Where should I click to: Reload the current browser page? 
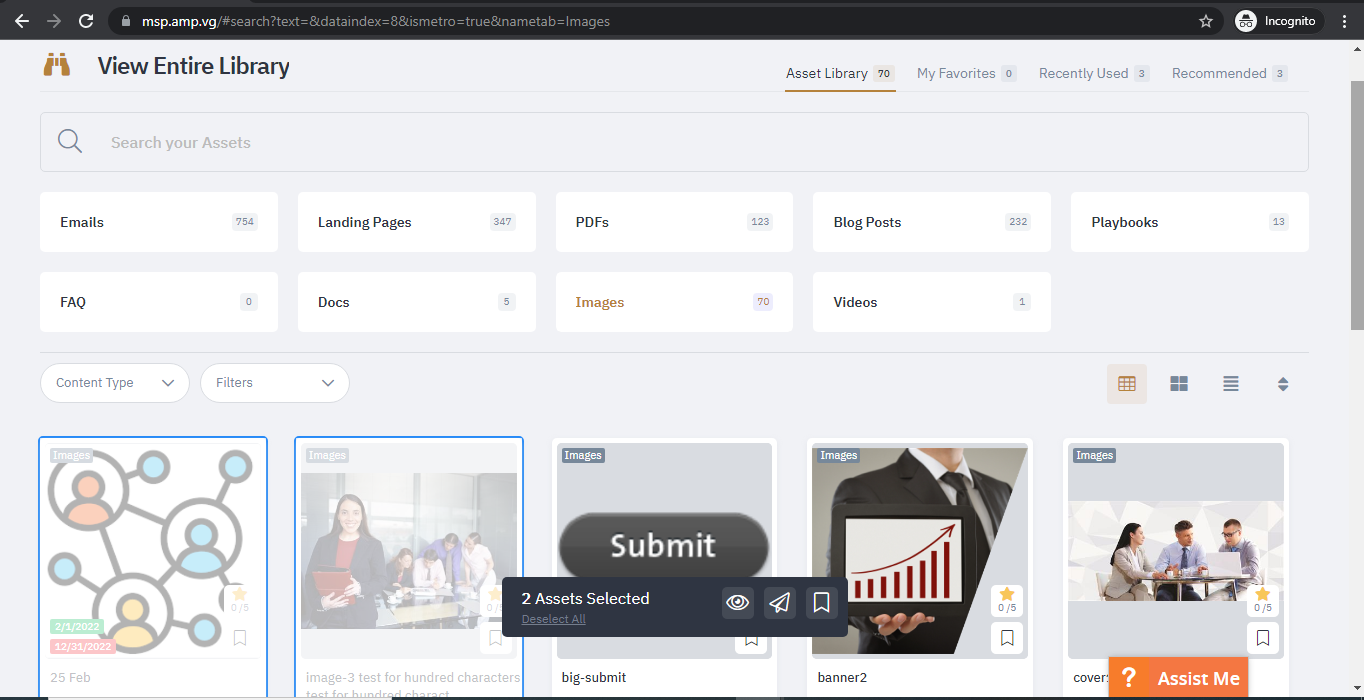(x=86, y=21)
